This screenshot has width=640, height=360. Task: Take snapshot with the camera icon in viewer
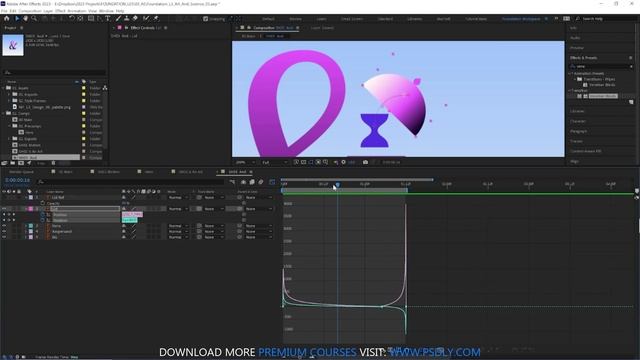[365, 162]
